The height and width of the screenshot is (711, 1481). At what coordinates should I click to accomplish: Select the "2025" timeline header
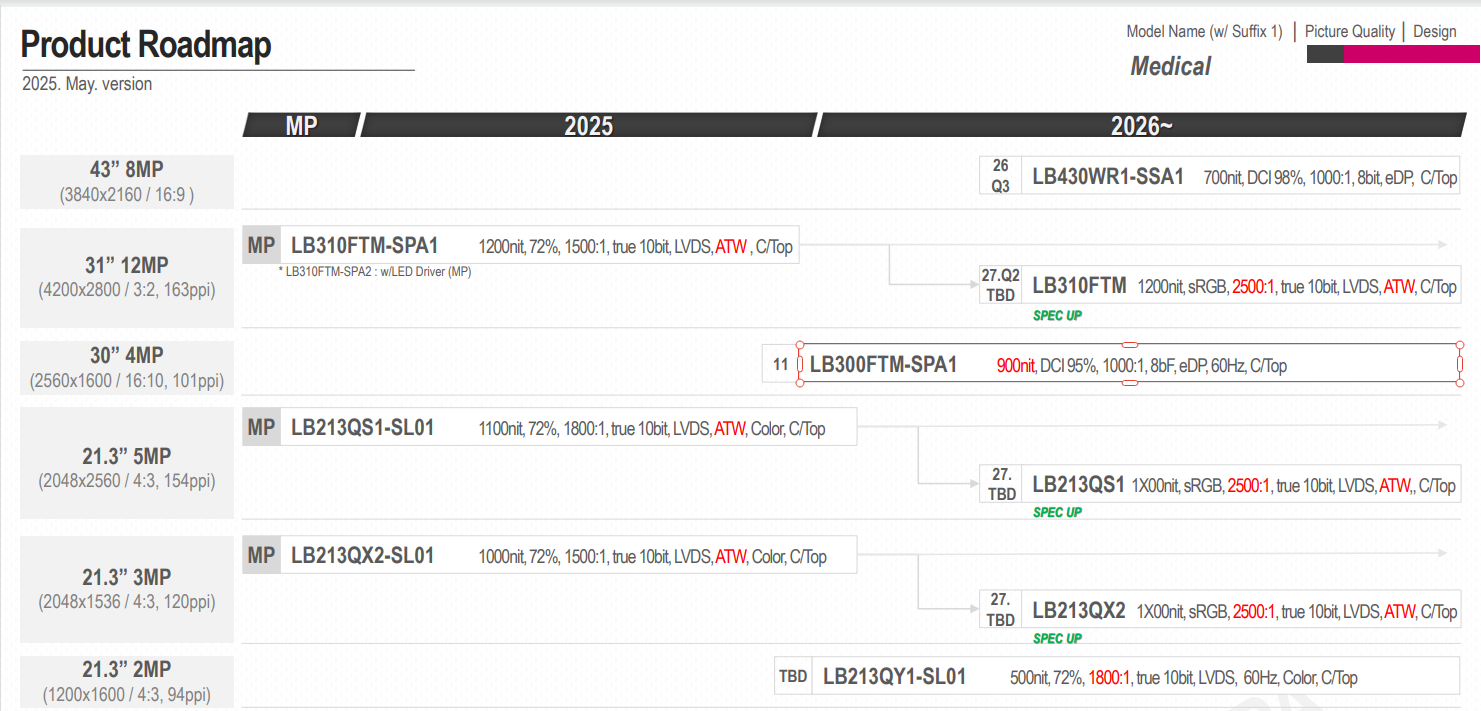pyautogui.click(x=588, y=125)
